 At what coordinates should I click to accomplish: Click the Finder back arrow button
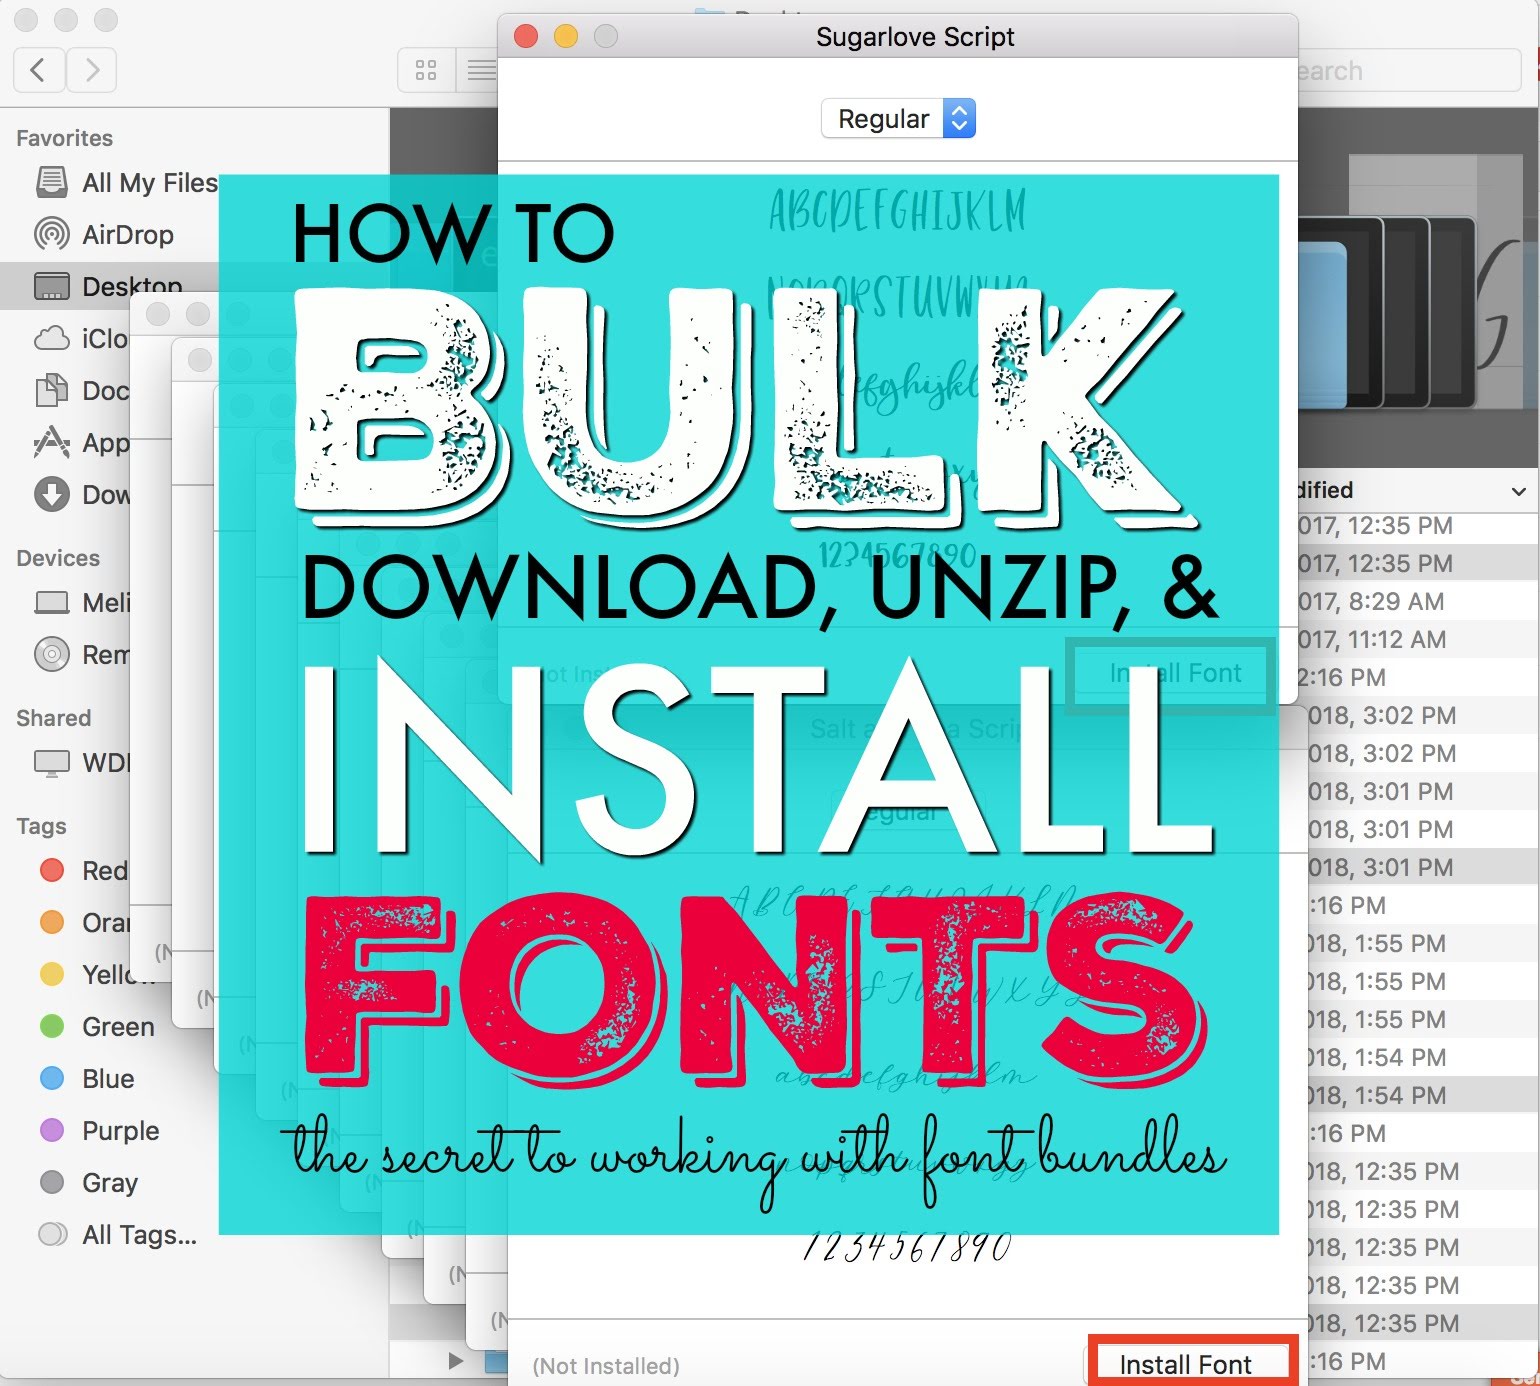pos(39,70)
